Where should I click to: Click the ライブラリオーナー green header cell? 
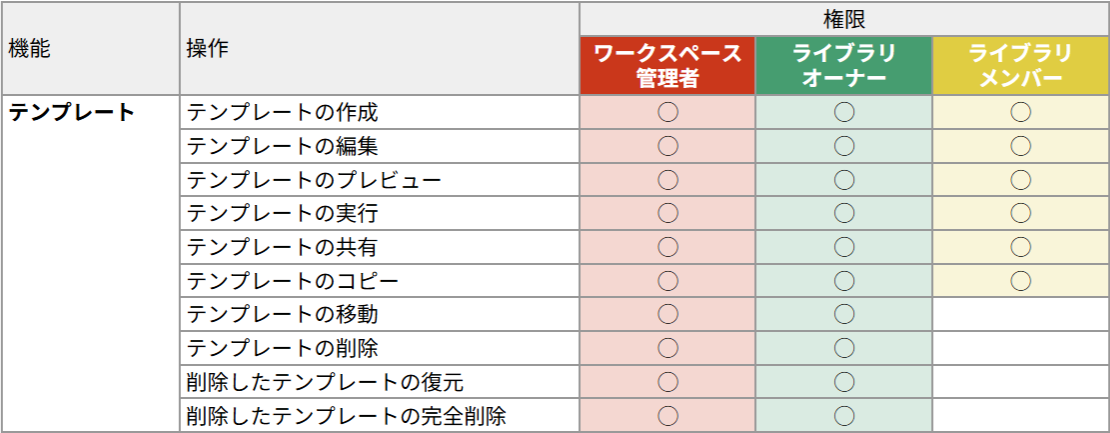(844, 66)
